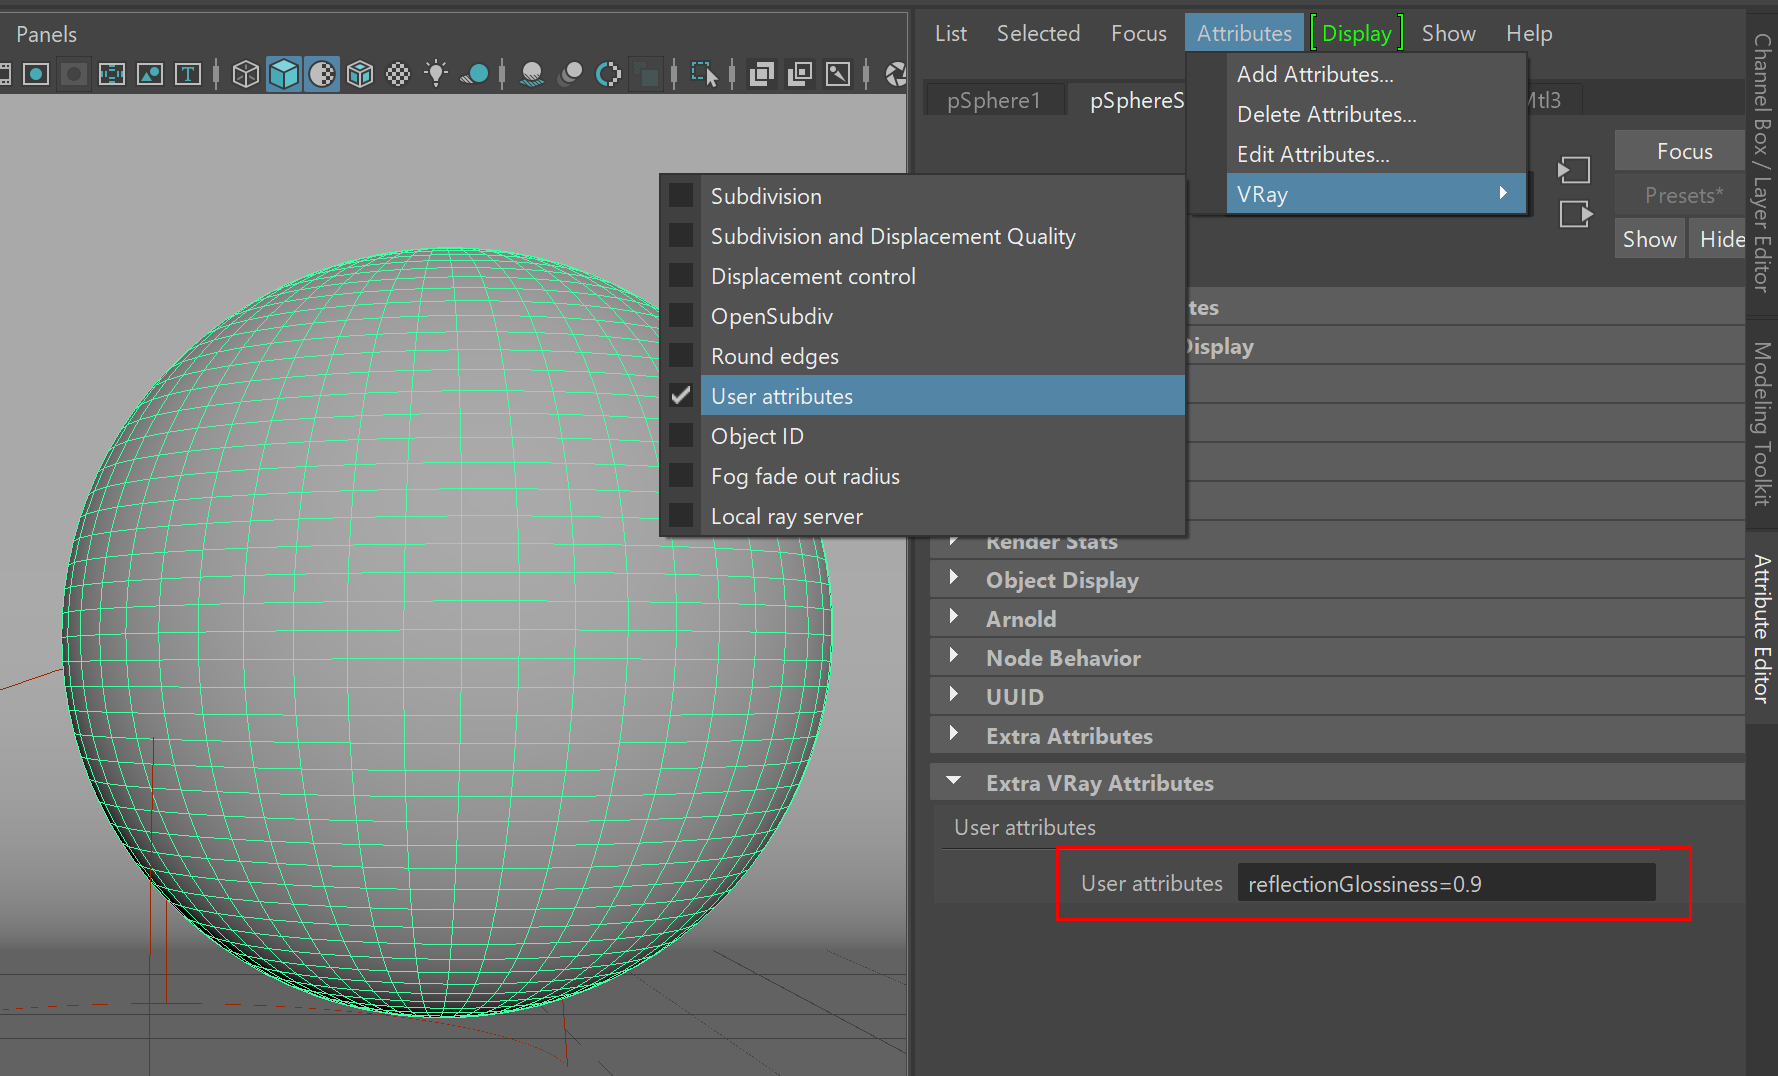1778x1076 pixels.
Task: Toggle viewport shadows icon
Action: tap(475, 74)
